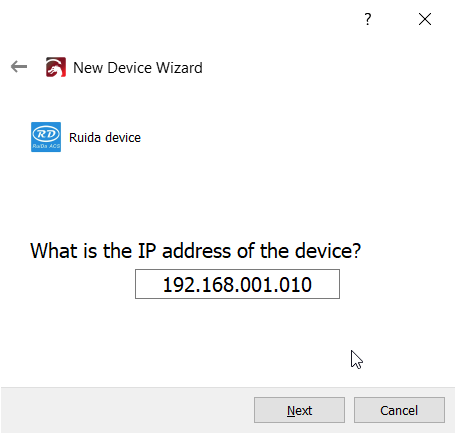Click the red wizard app icon
This screenshot has width=456, height=434.
click(x=56, y=67)
